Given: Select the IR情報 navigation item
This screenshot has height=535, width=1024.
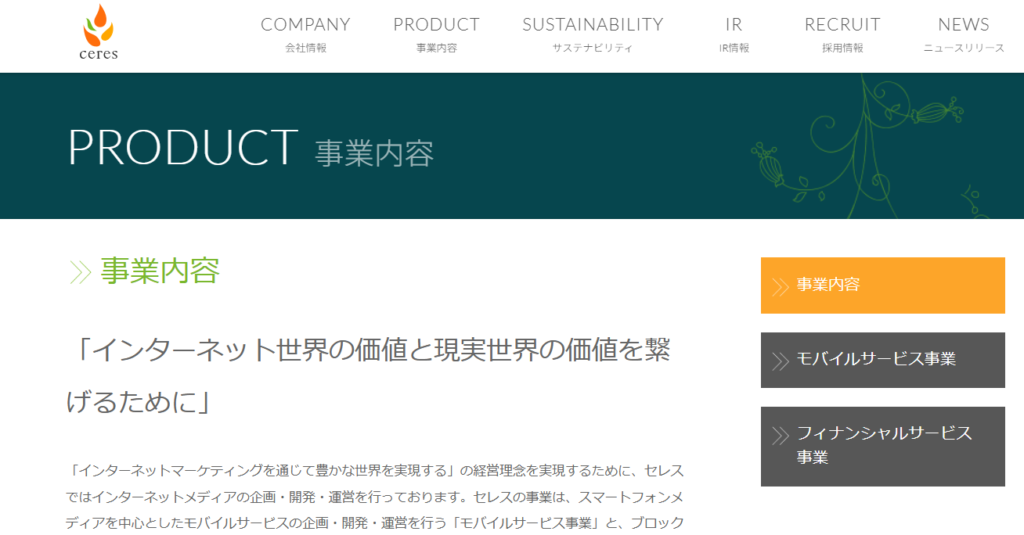Looking at the screenshot, I should pyautogui.click(x=733, y=34).
